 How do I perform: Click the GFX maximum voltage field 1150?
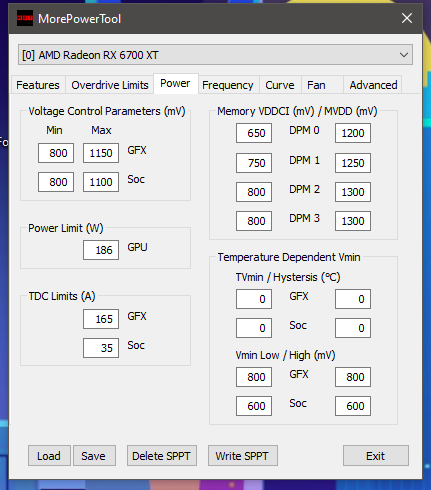pos(101,153)
